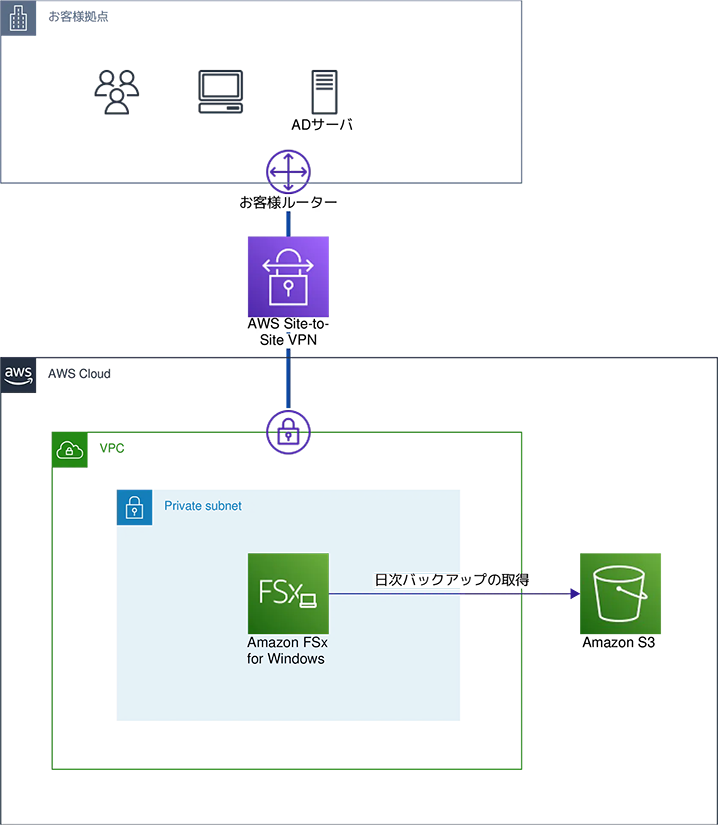Select the お客様拠点 group title
The height and width of the screenshot is (825, 718).
coord(78,17)
